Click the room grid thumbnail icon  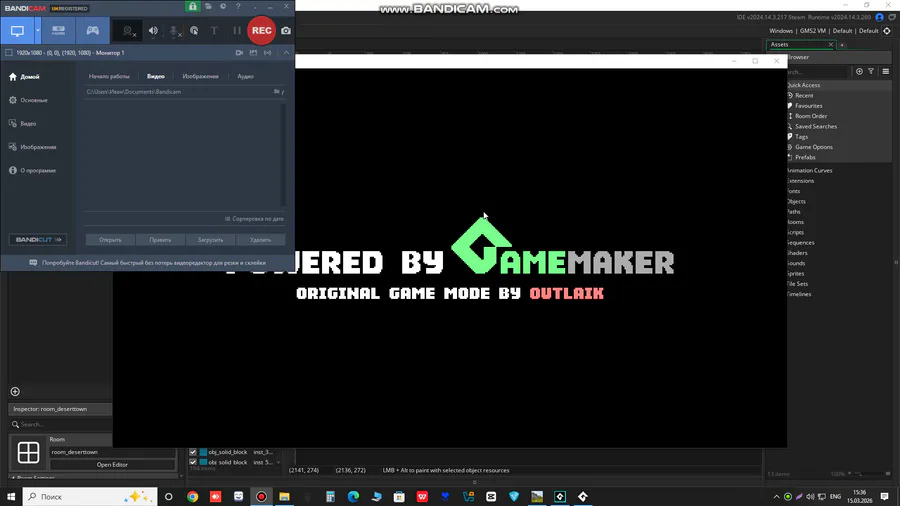coord(28,453)
